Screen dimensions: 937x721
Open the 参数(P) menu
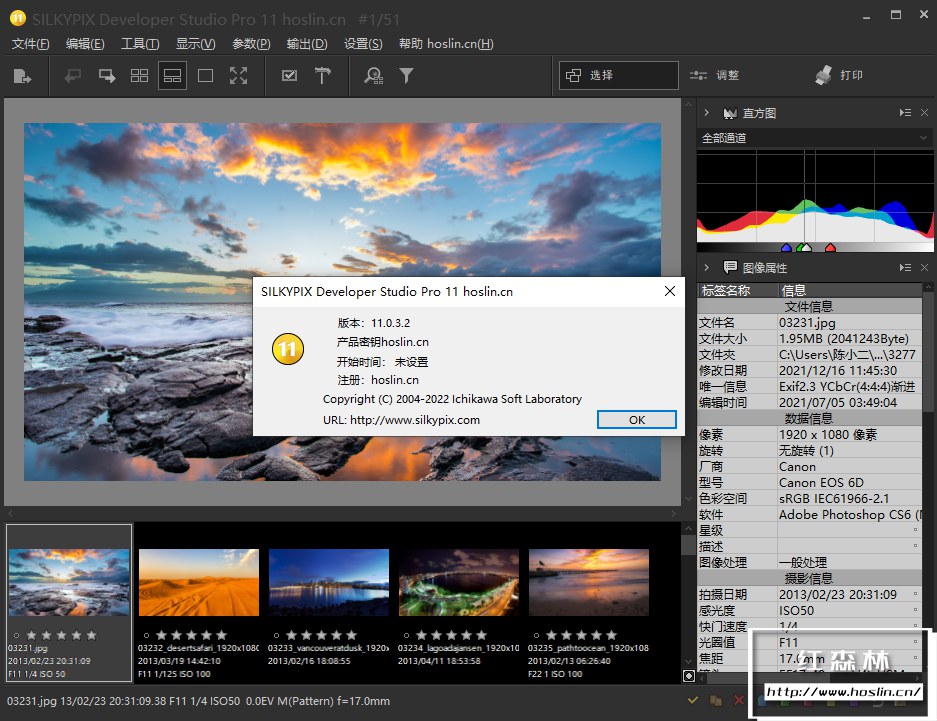tap(251, 44)
